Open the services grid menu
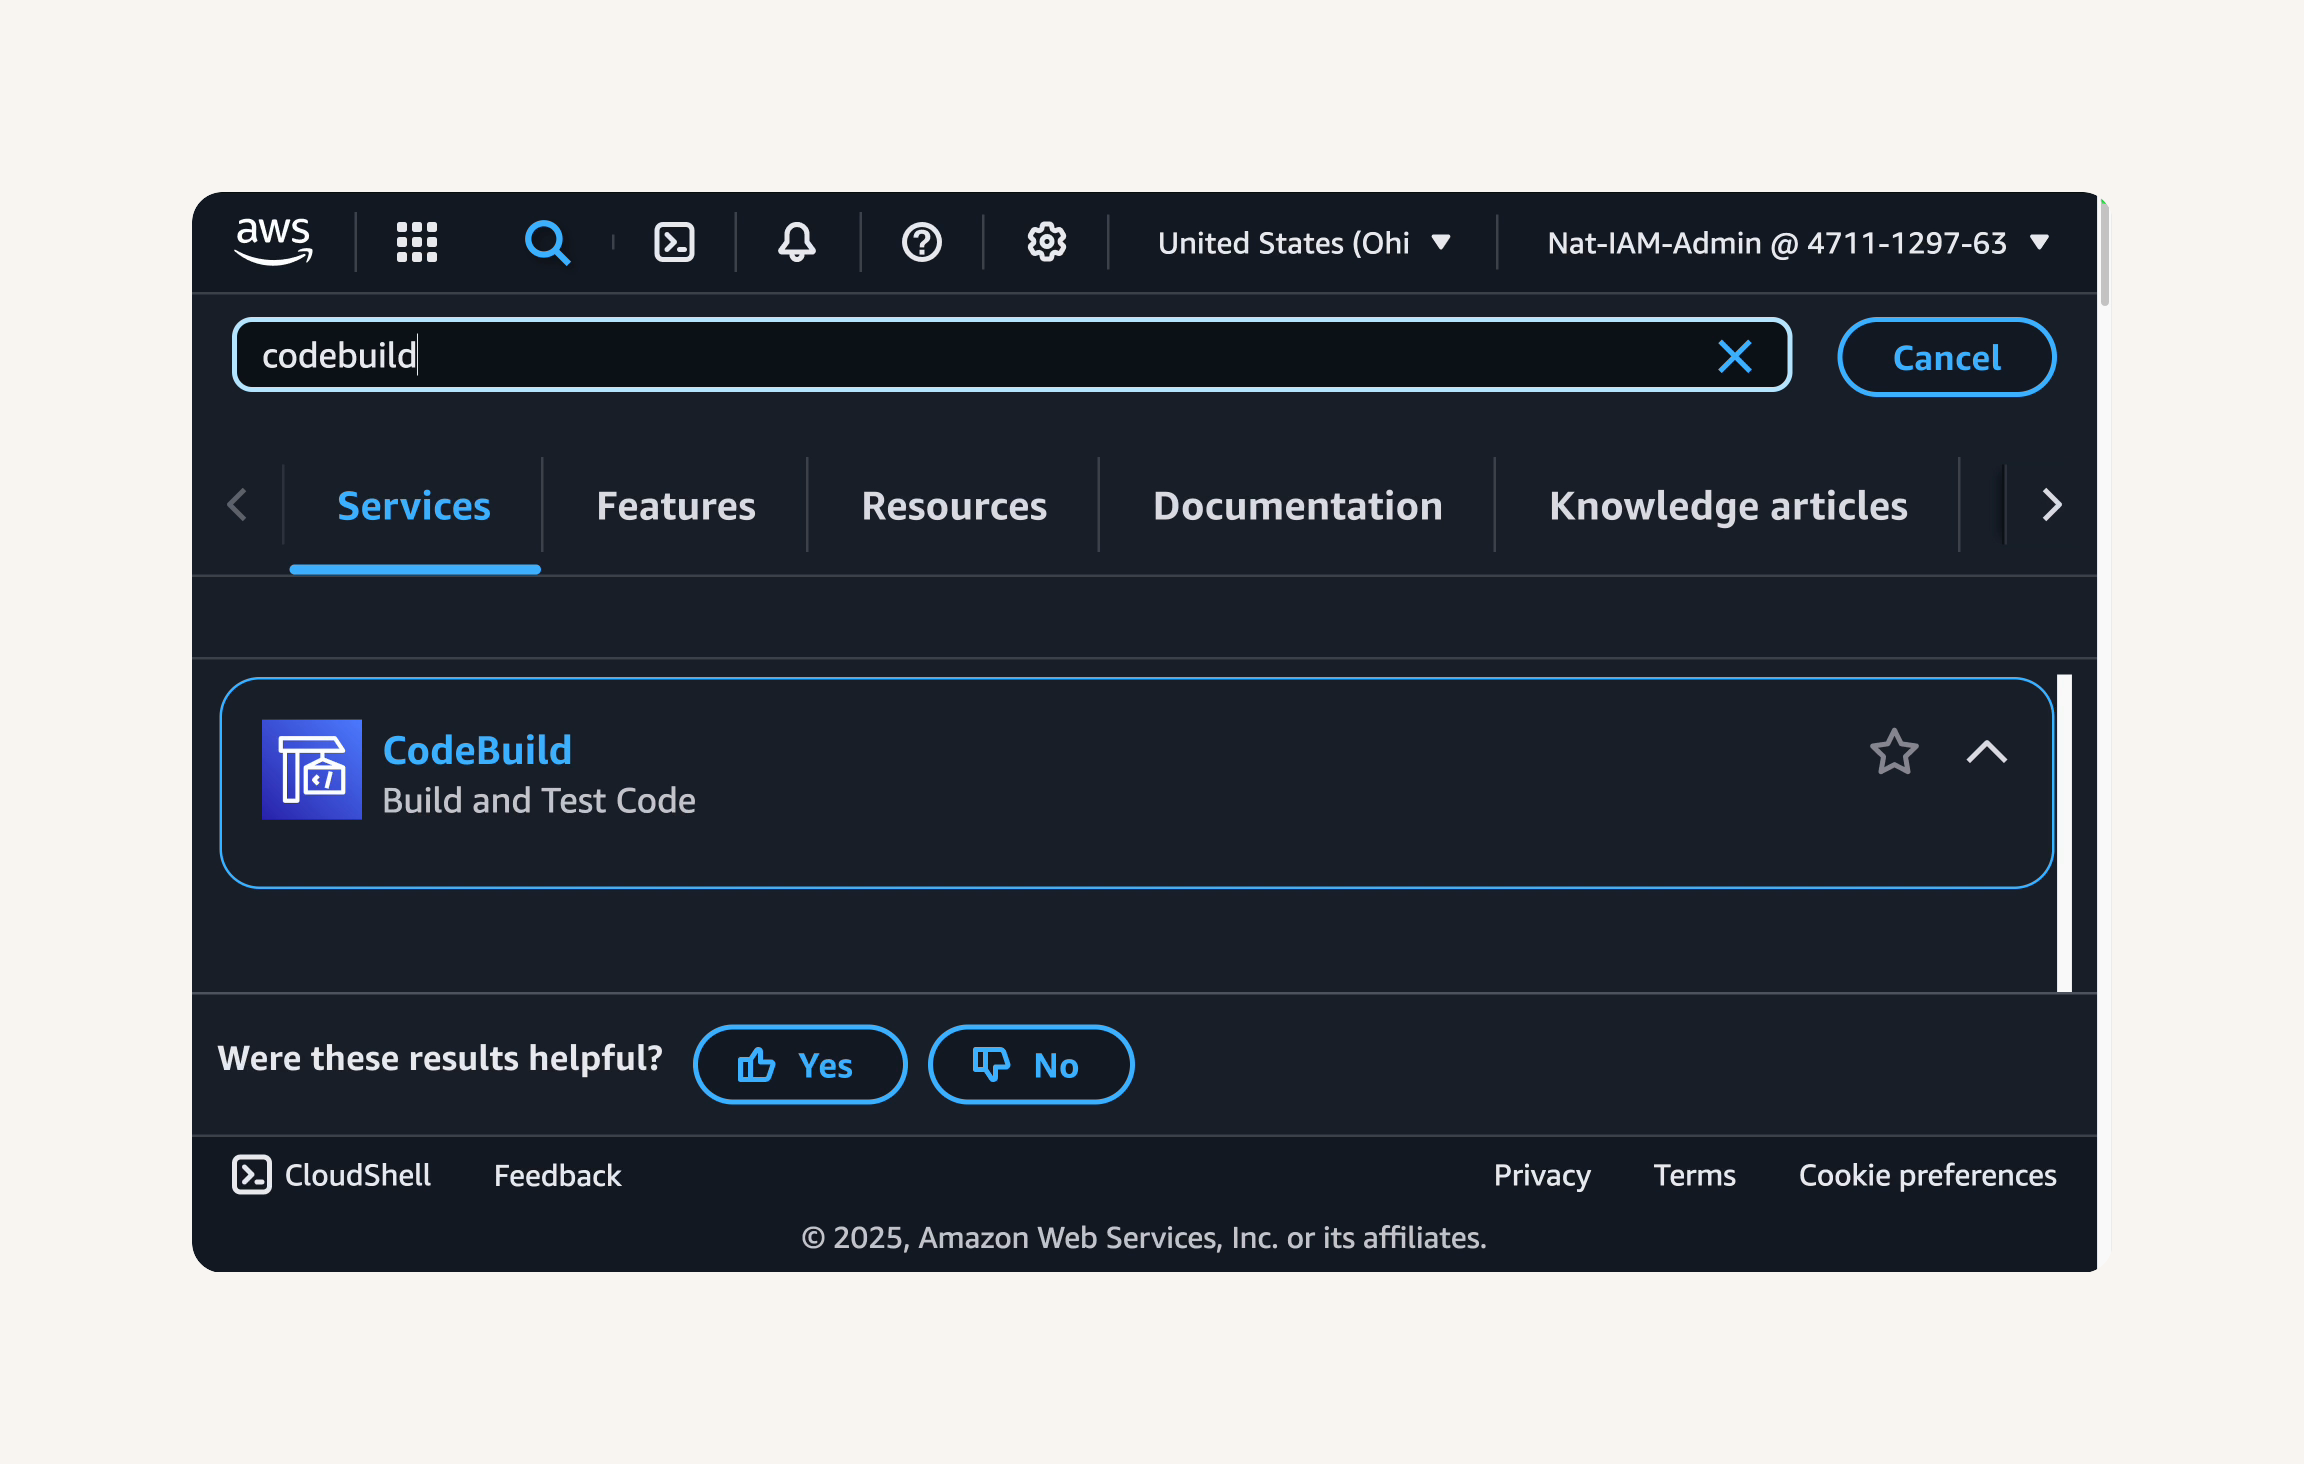The height and width of the screenshot is (1464, 2304). (417, 242)
